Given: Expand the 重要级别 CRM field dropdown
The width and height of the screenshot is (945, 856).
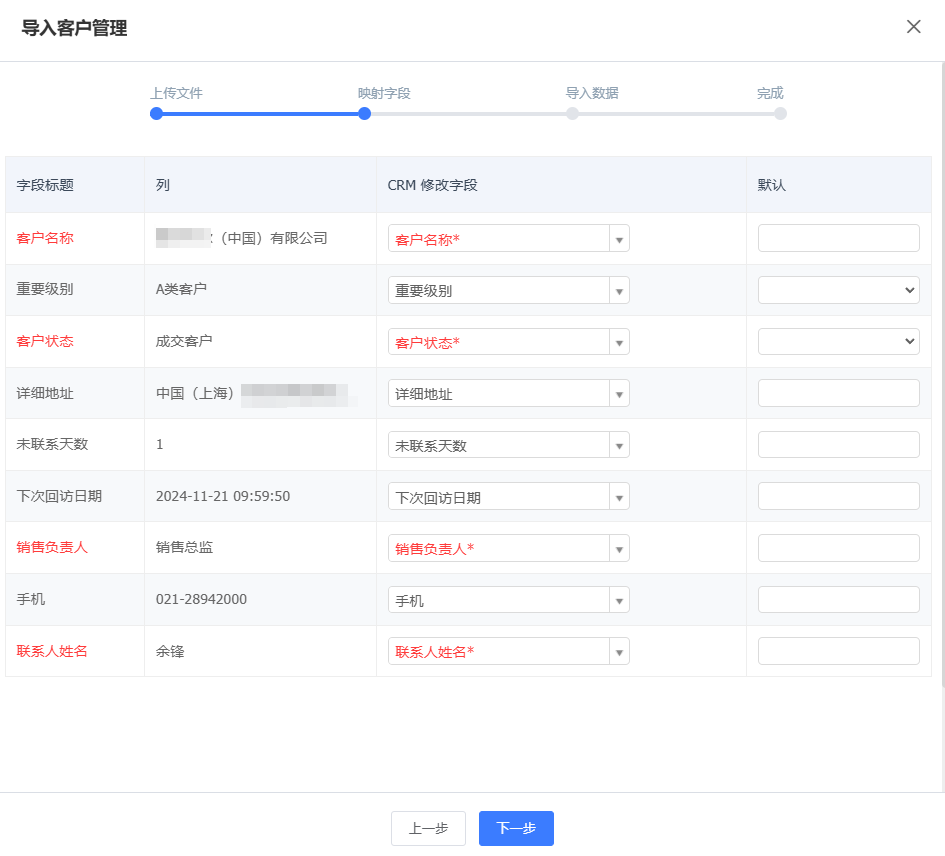Looking at the screenshot, I should click(x=508, y=291).
